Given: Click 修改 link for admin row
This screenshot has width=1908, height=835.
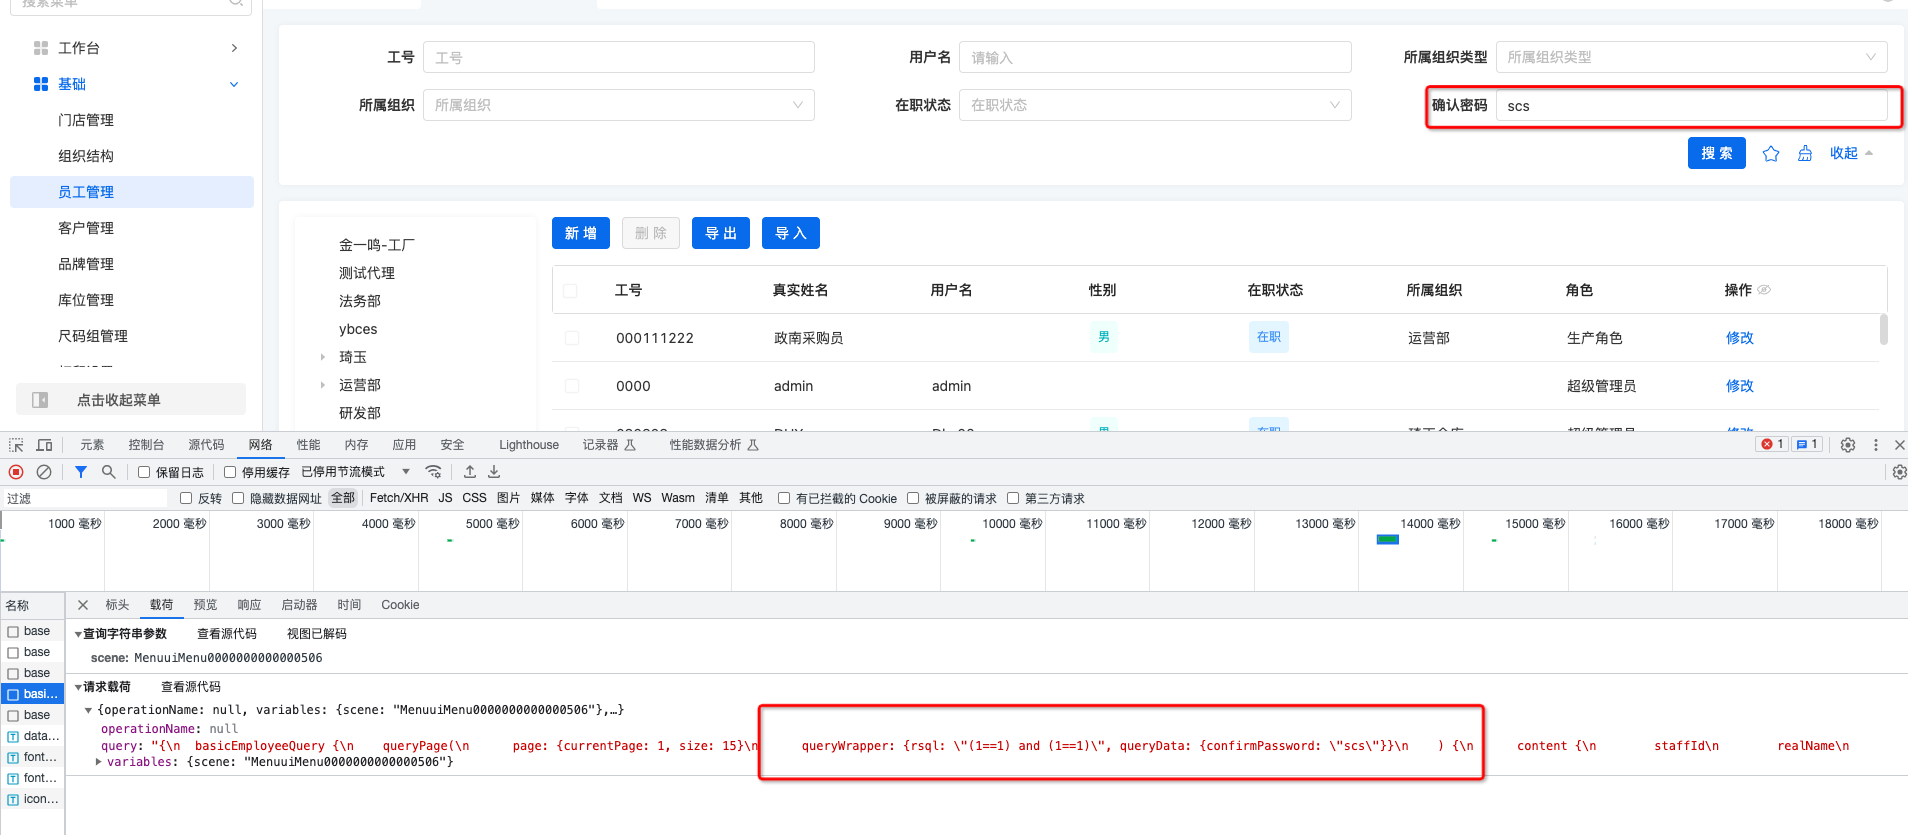Looking at the screenshot, I should [1739, 386].
